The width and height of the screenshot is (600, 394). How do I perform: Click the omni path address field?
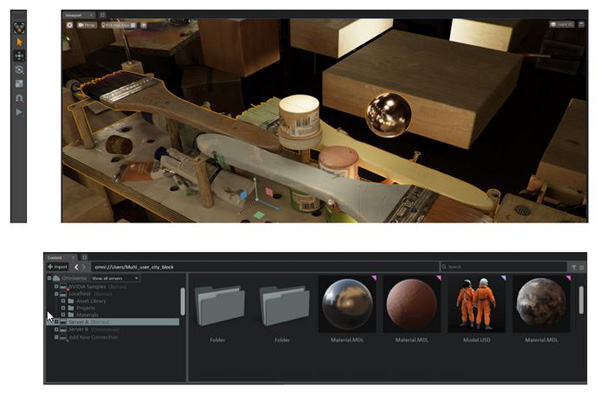(x=264, y=267)
